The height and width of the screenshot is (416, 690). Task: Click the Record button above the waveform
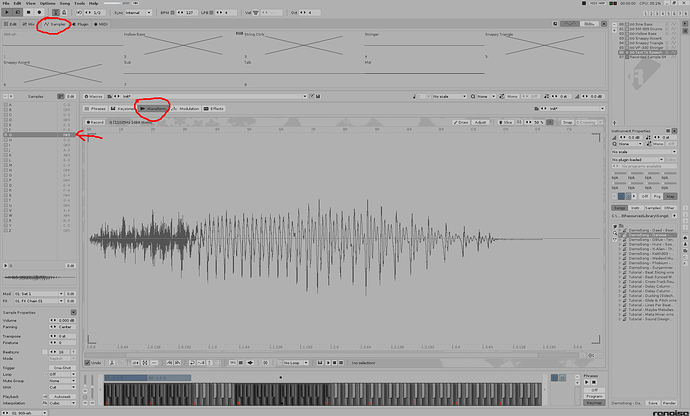[x=95, y=122]
